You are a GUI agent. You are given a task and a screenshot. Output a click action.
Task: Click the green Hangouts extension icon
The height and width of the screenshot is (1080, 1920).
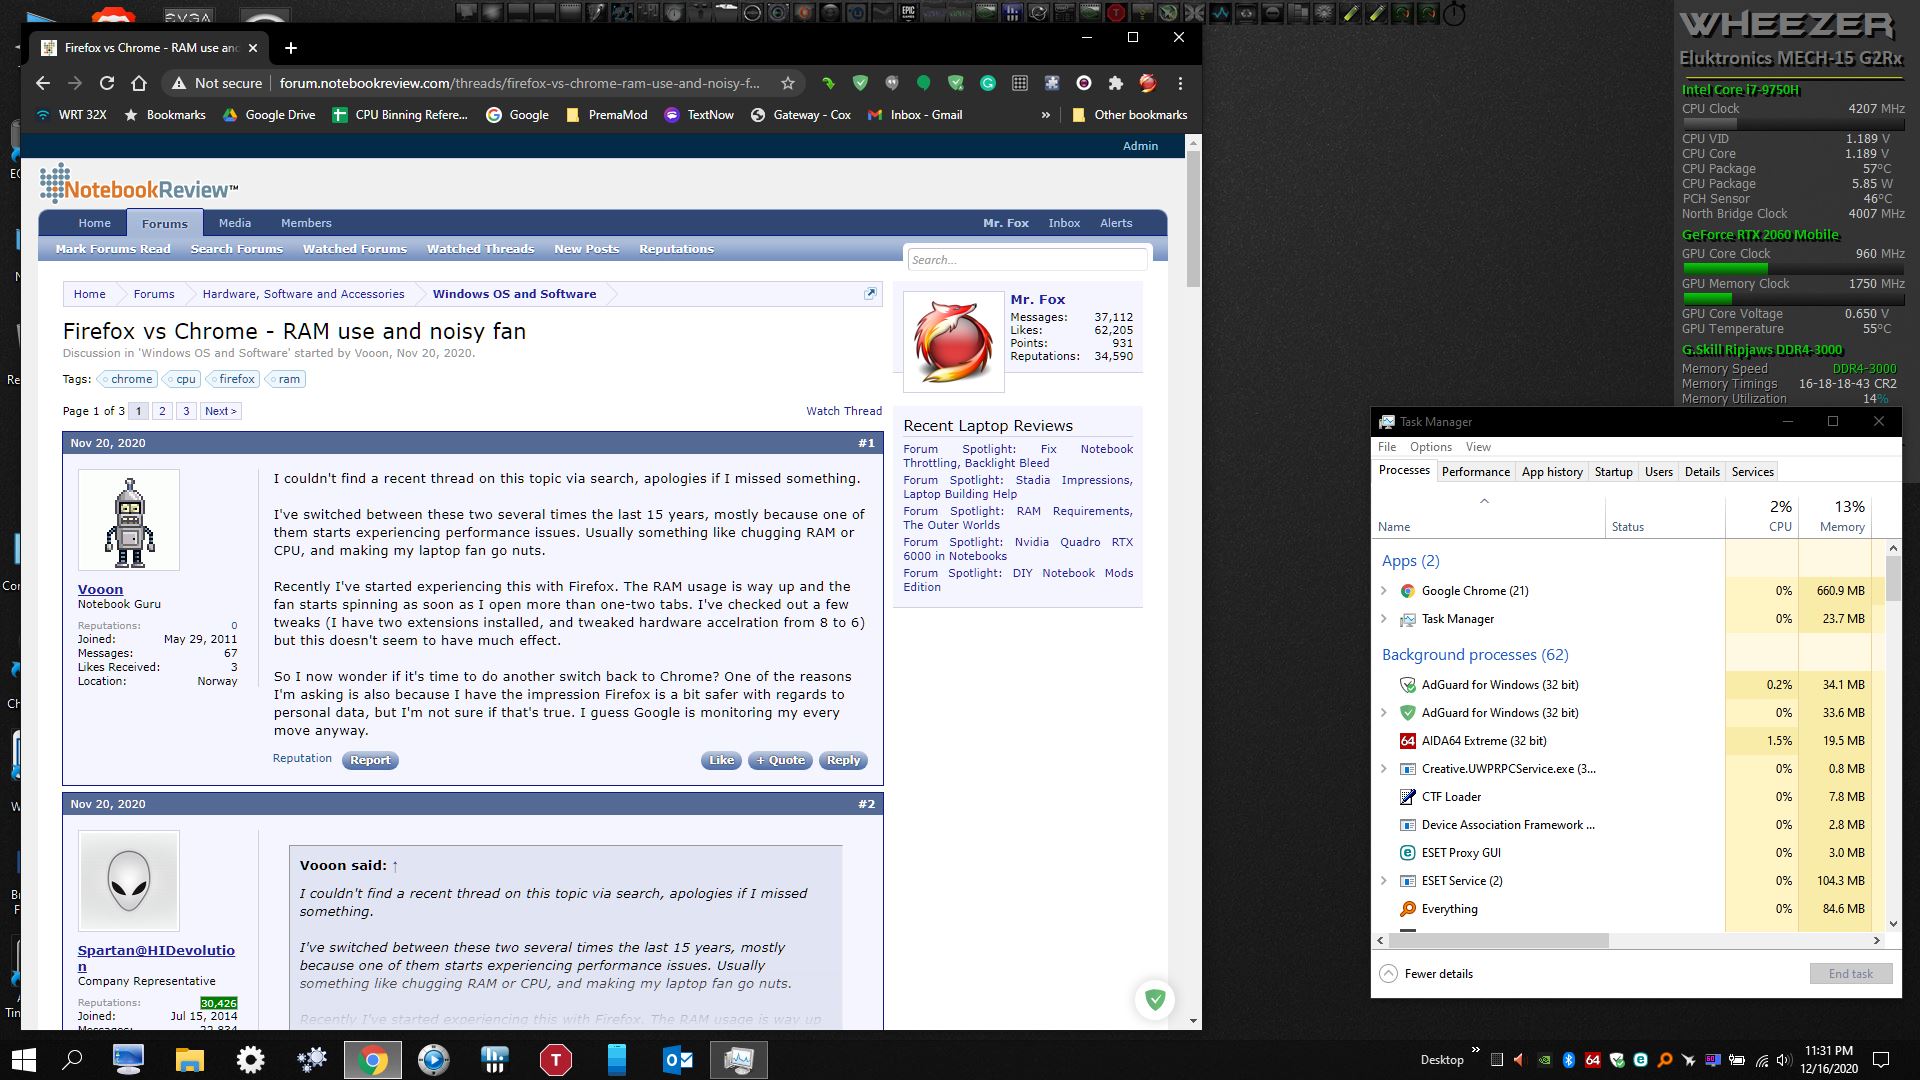(x=924, y=83)
